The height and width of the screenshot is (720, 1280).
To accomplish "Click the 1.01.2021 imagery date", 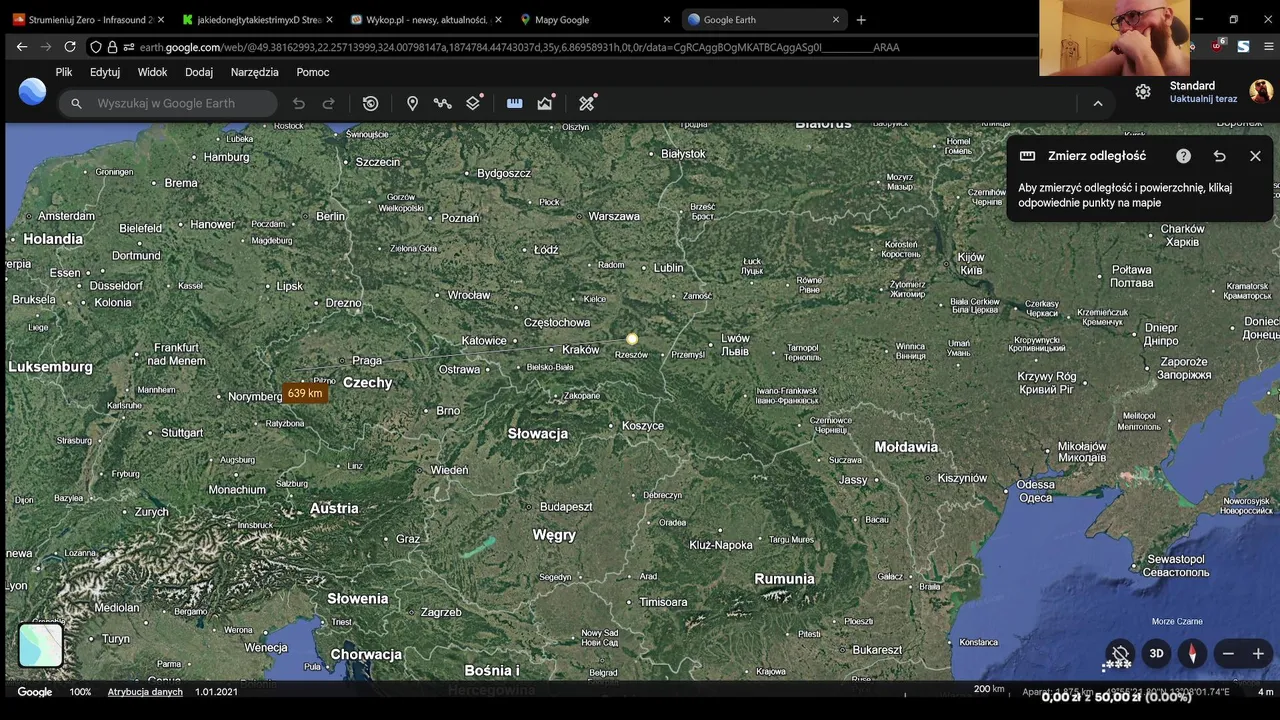I will click(x=216, y=692).
